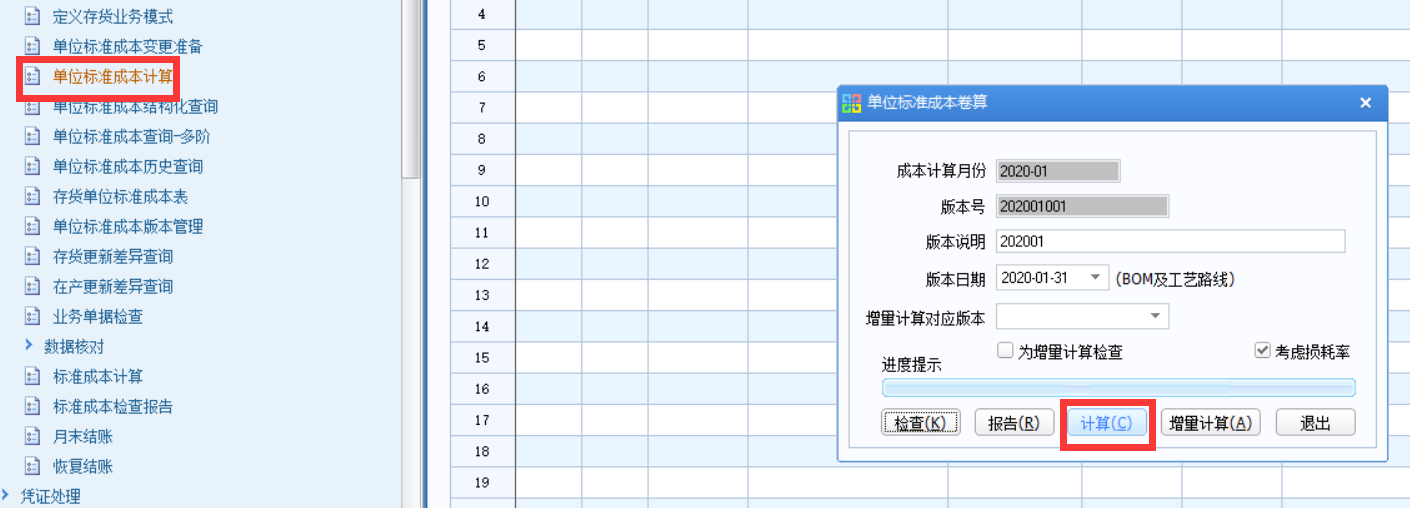This screenshot has width=1410, height=508.
Task: Open 标准成本检查报告 entry
Action: (113, 407)
